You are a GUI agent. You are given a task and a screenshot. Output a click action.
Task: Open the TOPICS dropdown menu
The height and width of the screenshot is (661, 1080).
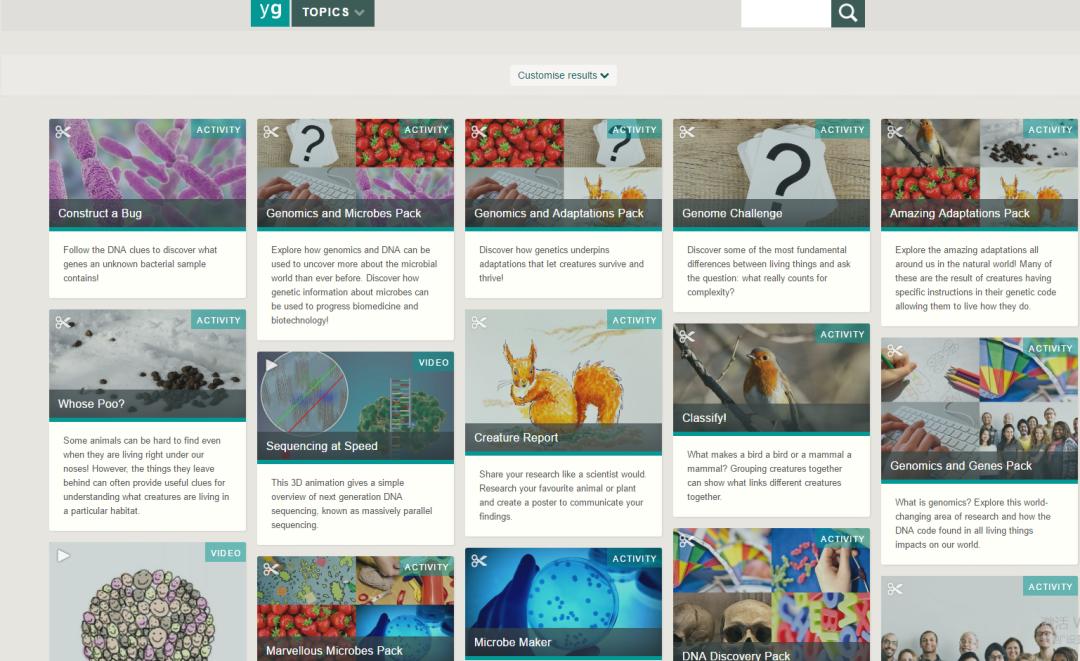(333, 12)
